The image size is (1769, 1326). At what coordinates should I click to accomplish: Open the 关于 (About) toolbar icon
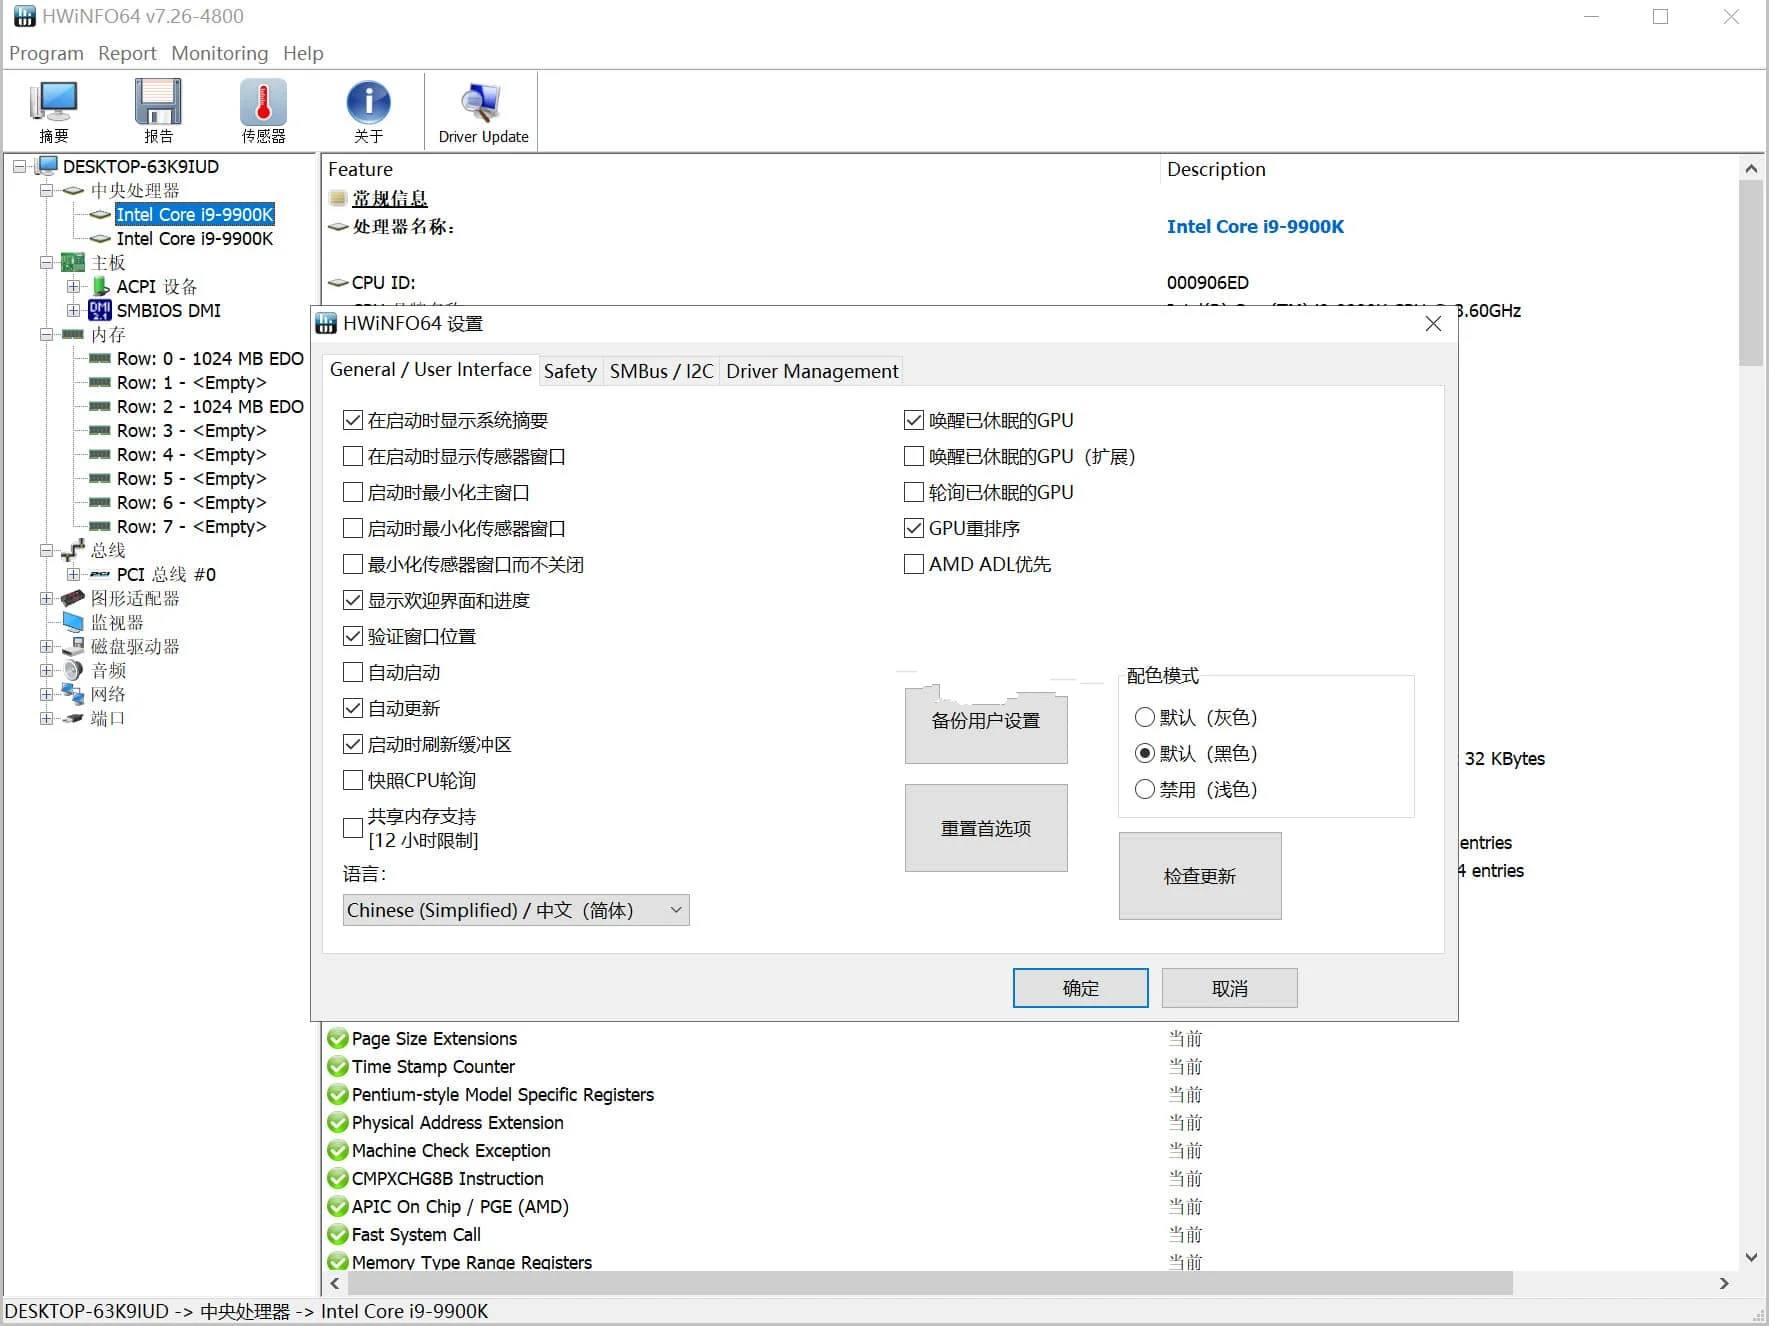(368, 108)
